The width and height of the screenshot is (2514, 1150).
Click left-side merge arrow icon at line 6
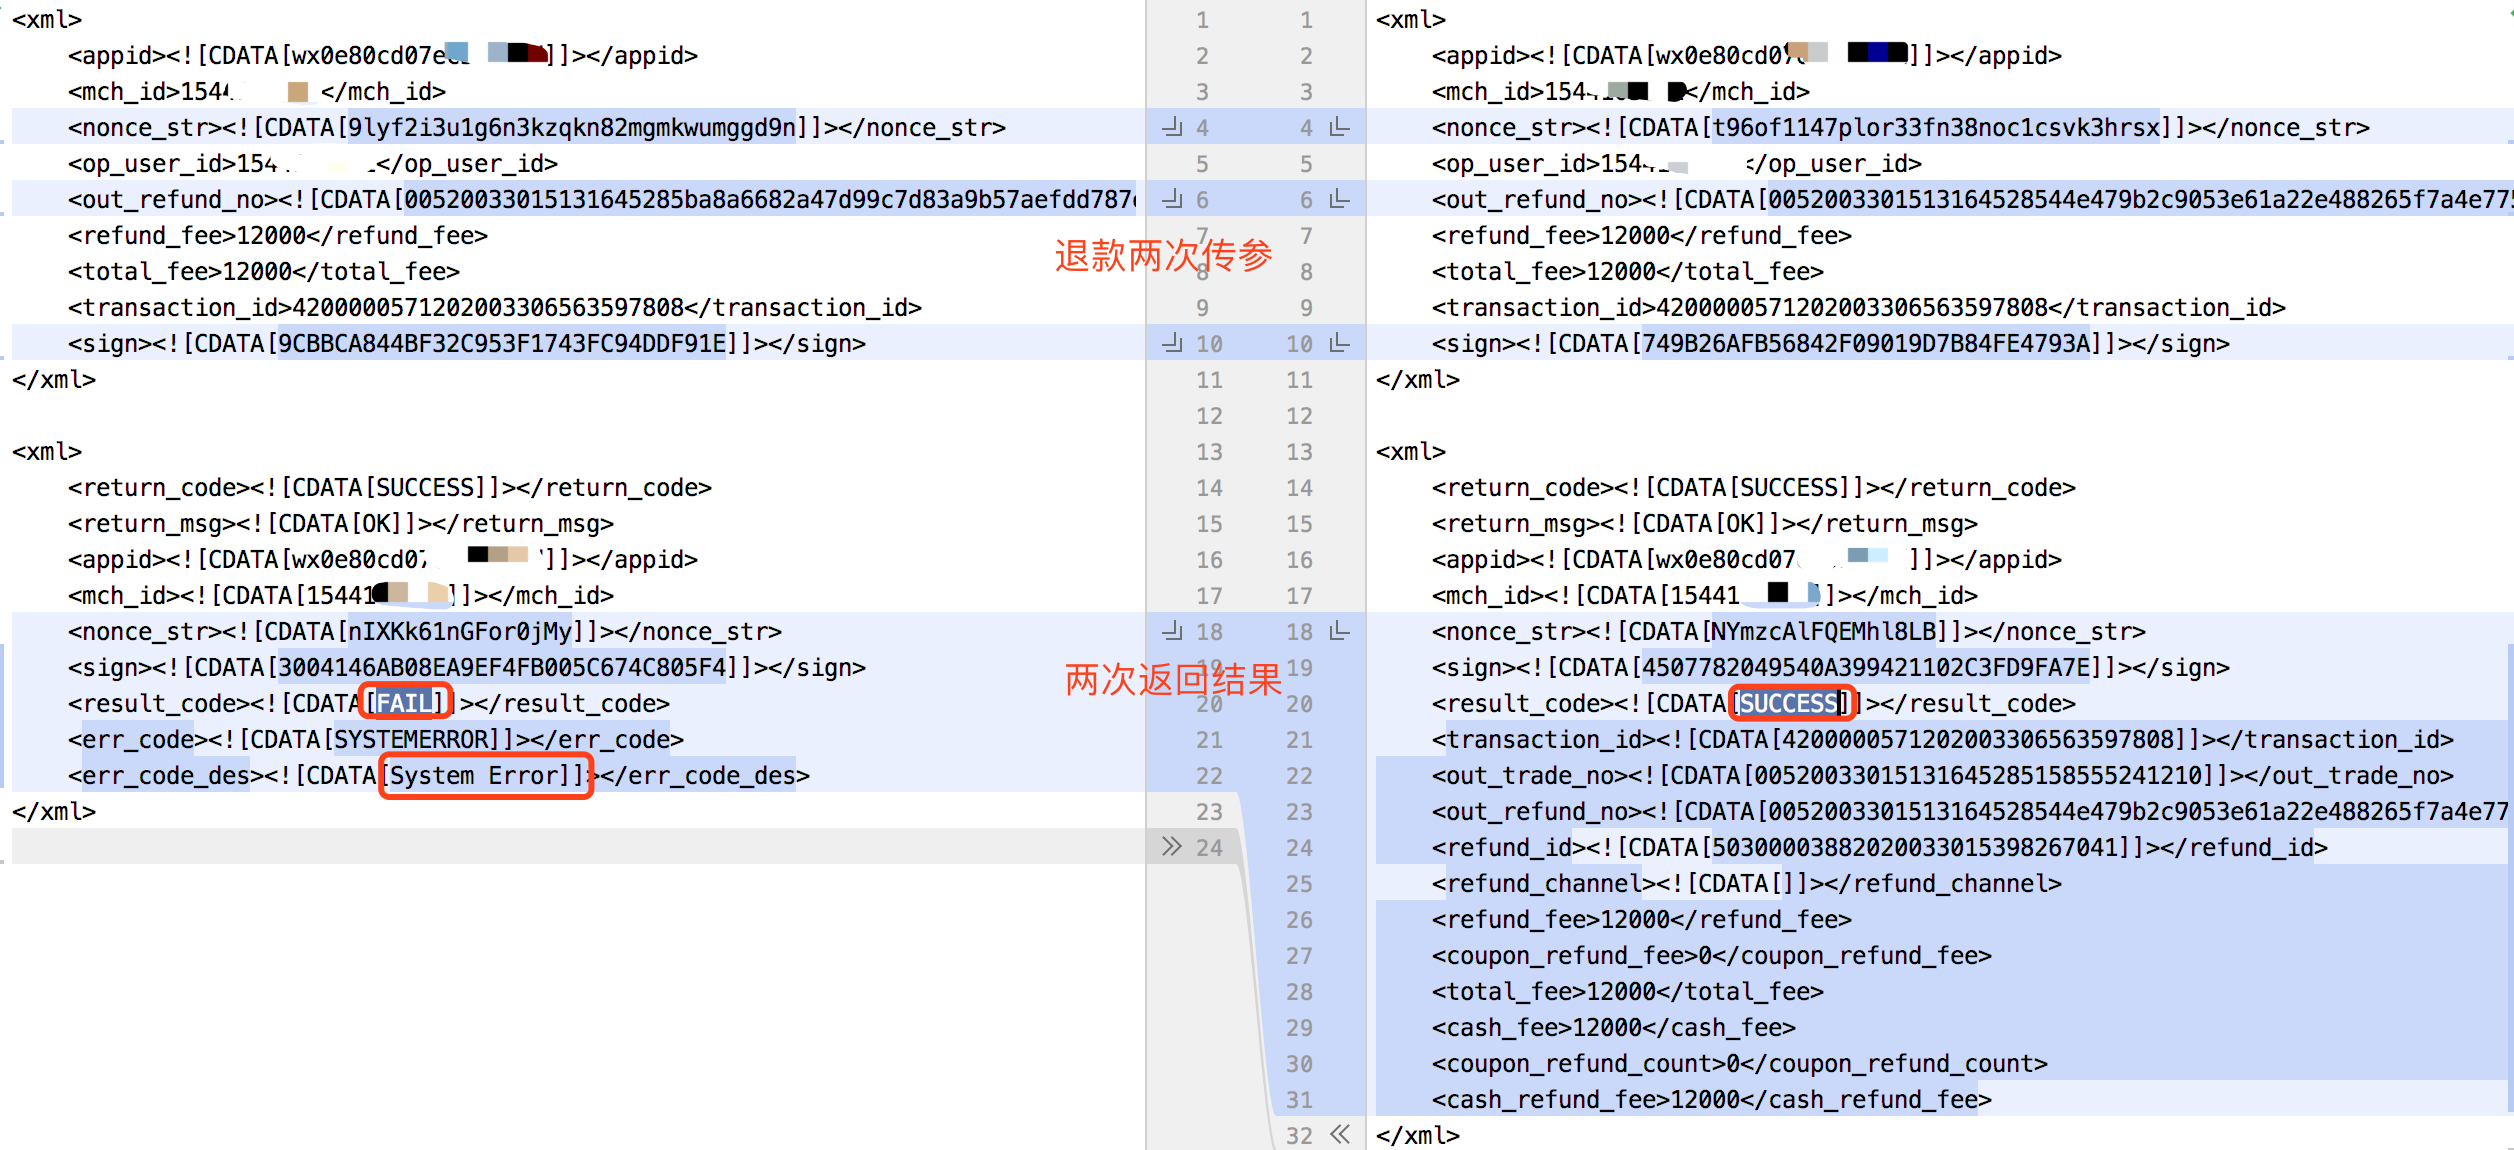(1172, 199)
